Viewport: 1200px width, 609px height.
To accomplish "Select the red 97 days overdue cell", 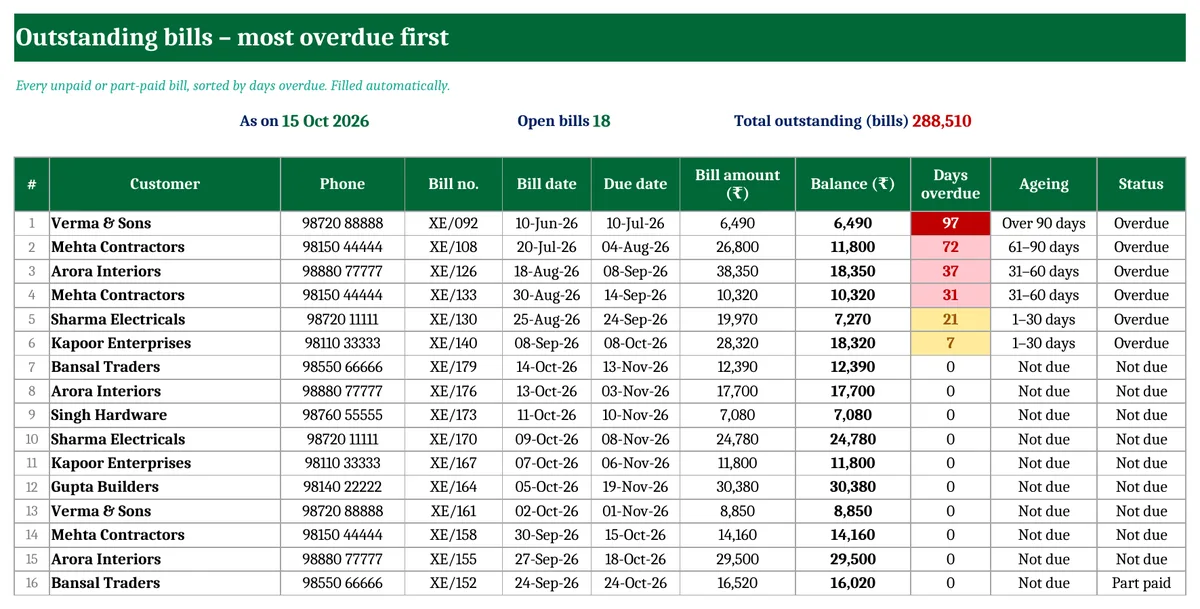I will 950,223.
